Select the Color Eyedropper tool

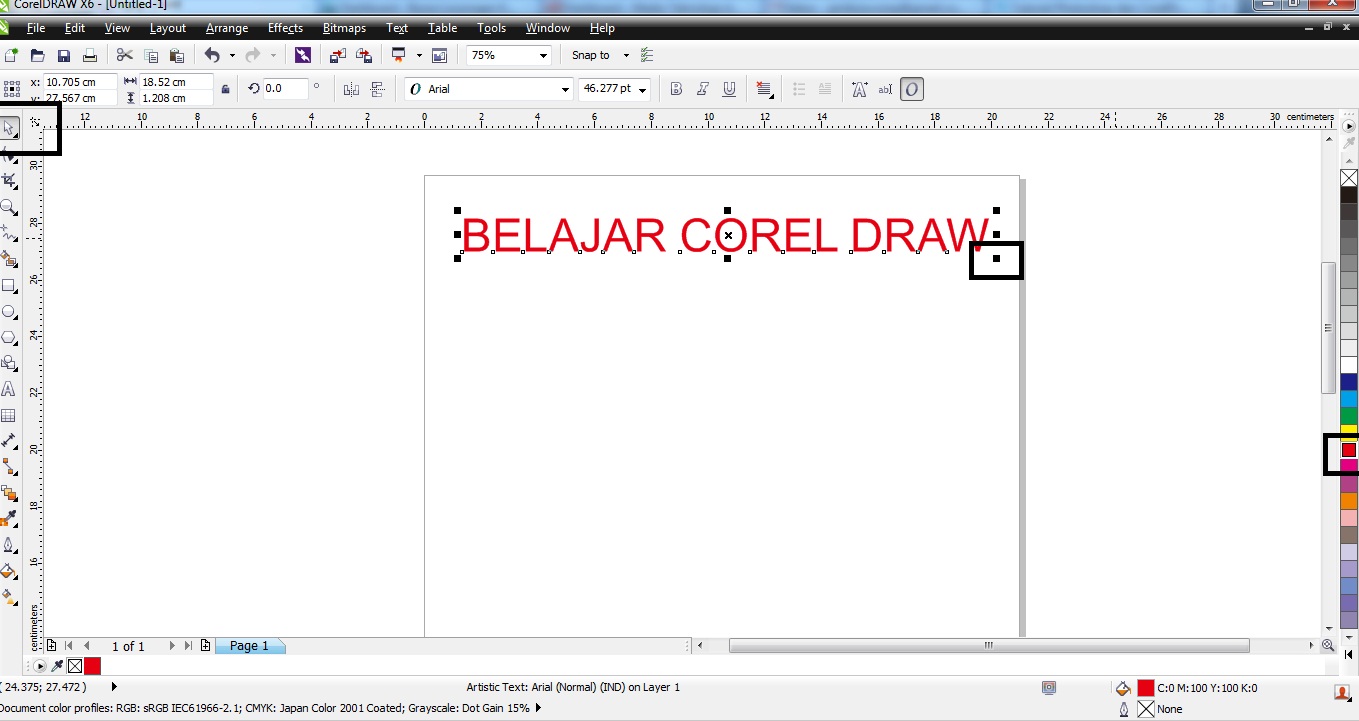click(x=9, y=519)
